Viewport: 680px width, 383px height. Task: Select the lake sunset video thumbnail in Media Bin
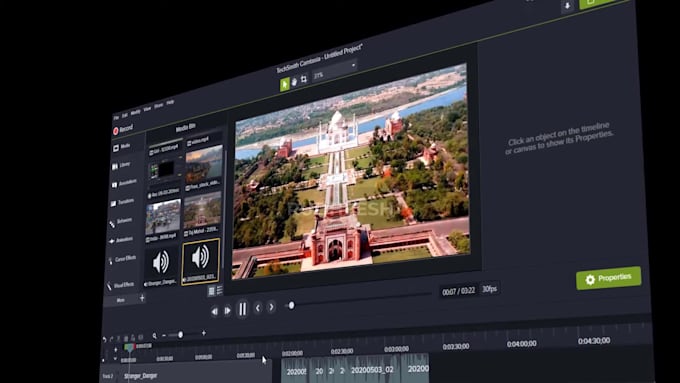(x=204, y=164)
